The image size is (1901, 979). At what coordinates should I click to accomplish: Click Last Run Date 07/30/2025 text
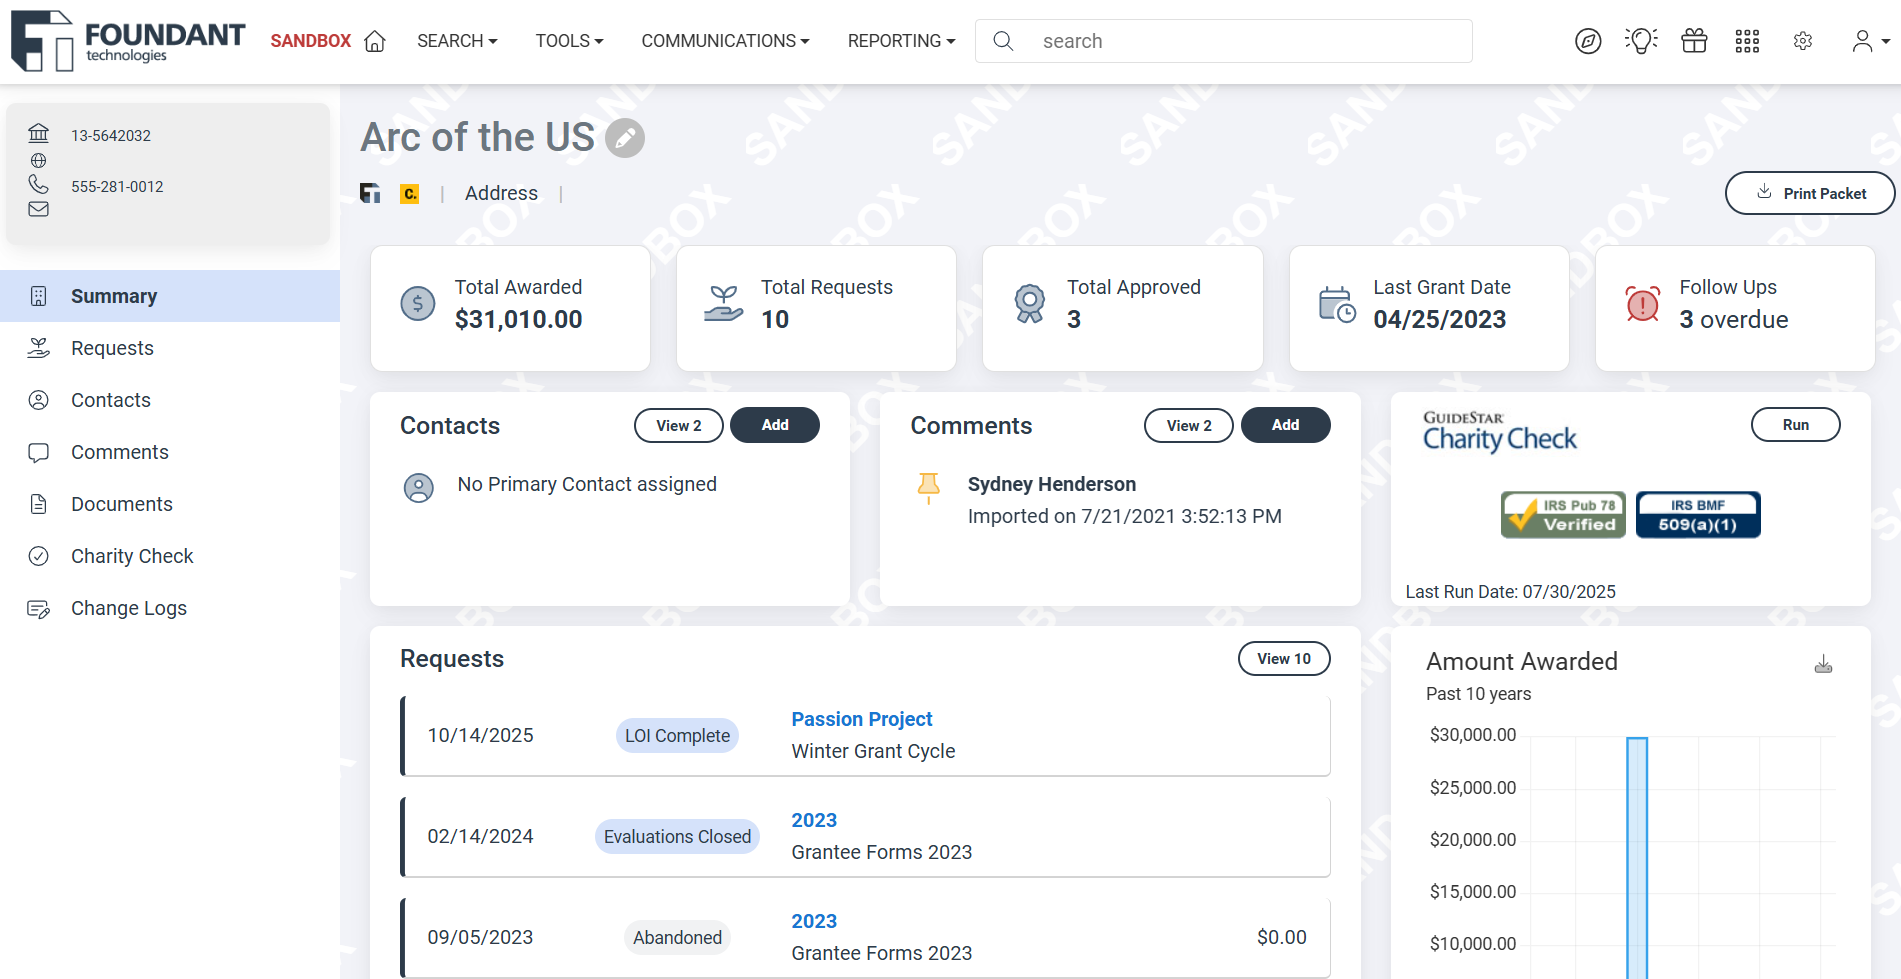point(1510,592)
